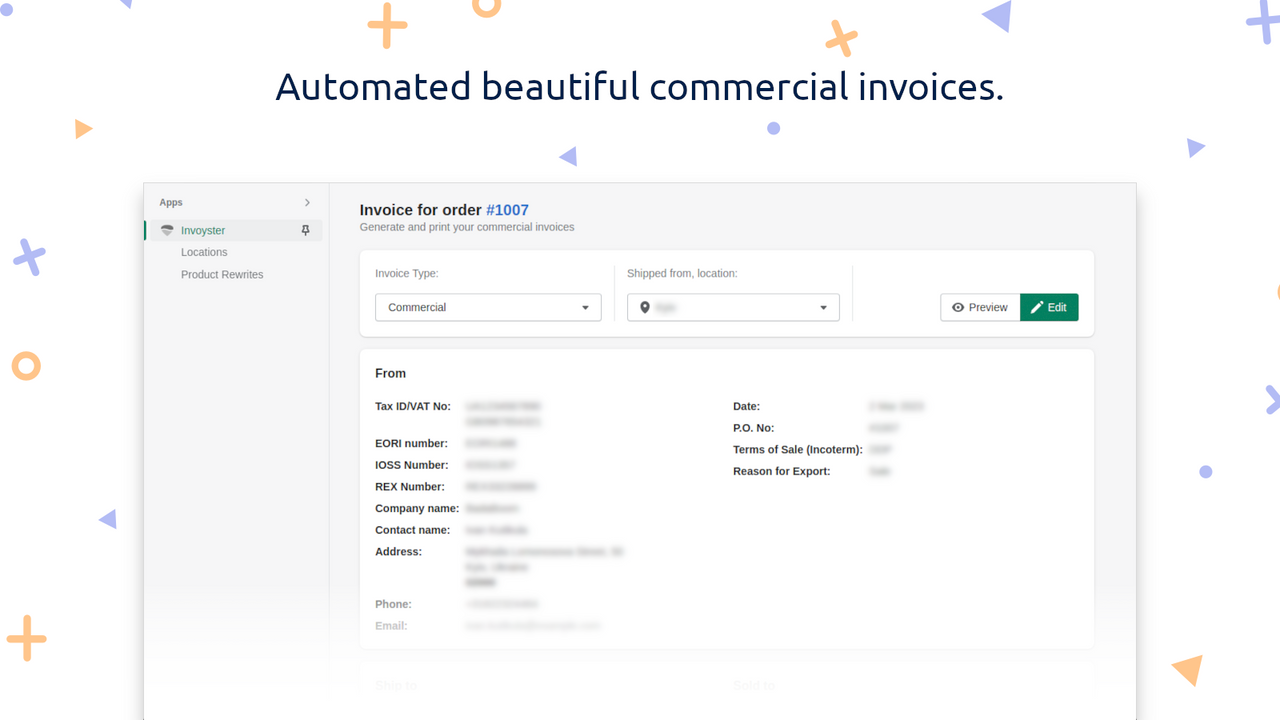Viewport: 1280px width, 720px height.
Task: Open the Shipped from location selector
Action: tap(733, 307)
